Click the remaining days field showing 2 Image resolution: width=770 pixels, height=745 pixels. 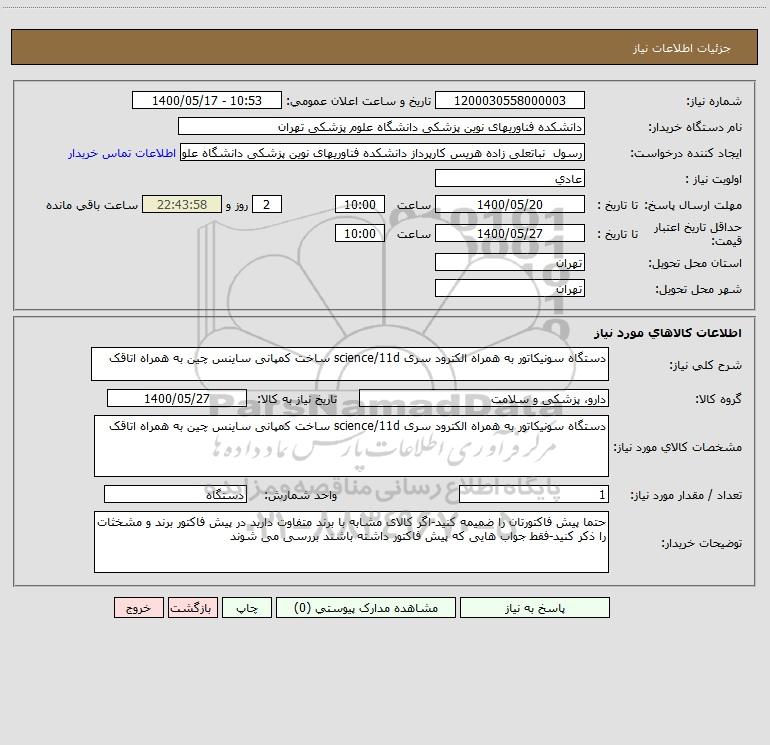[x=267, y=205]
